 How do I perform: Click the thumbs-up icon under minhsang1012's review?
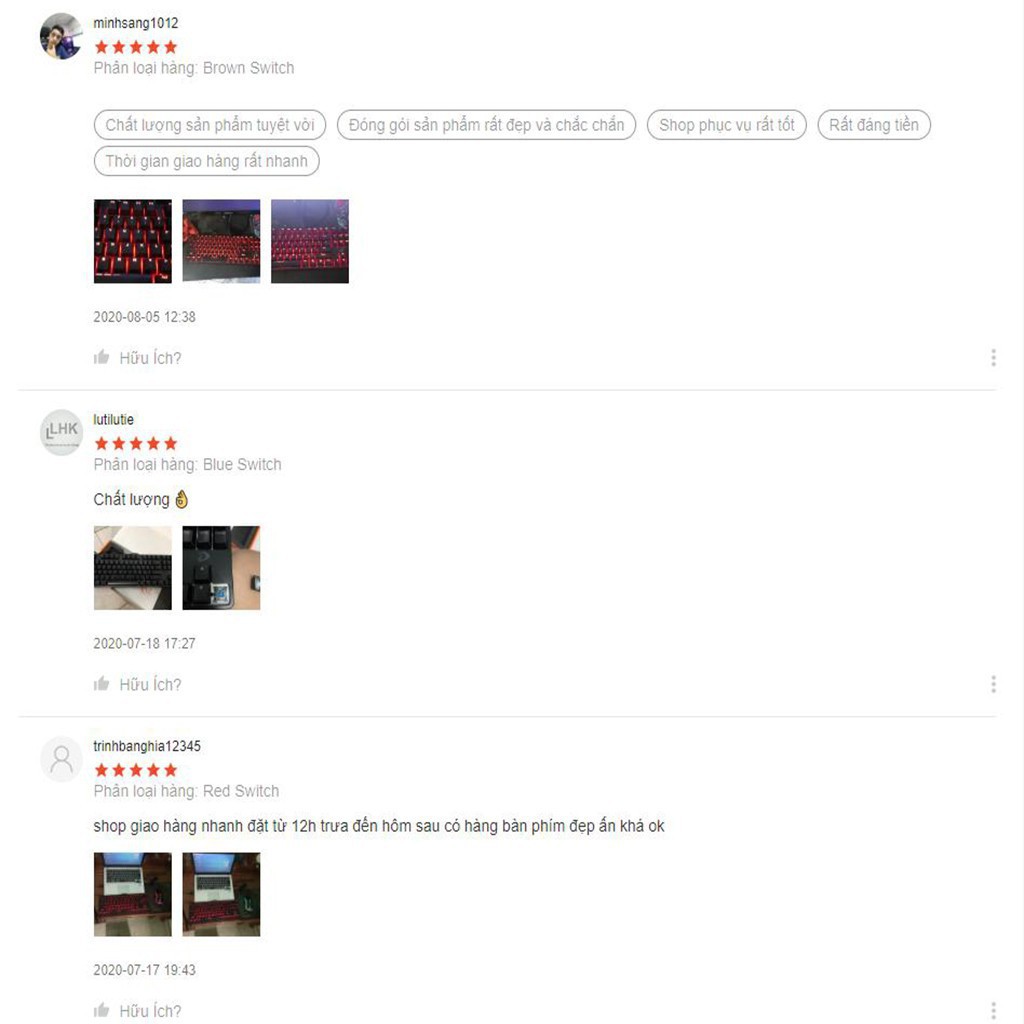click(101, 357)
